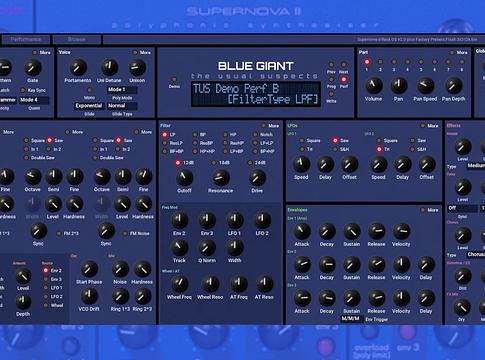
Task: Select S&H waveform for LFO 2
Action: (x=413, y=149)
